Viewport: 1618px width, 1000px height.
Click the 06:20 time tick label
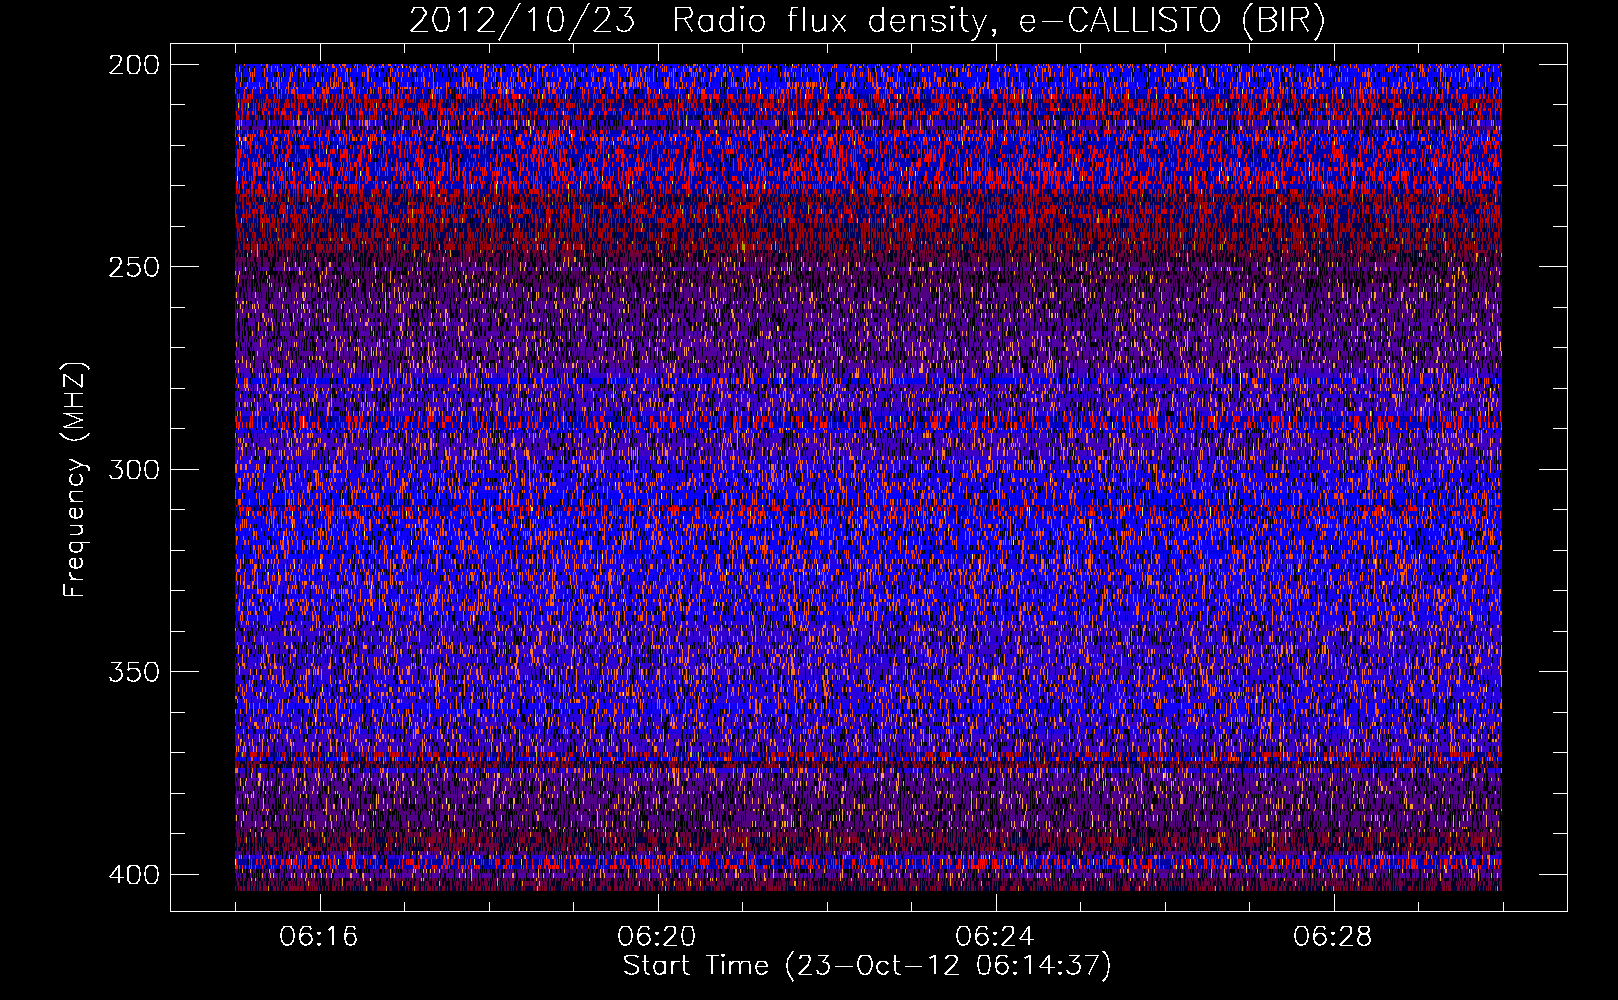[657, 937]
